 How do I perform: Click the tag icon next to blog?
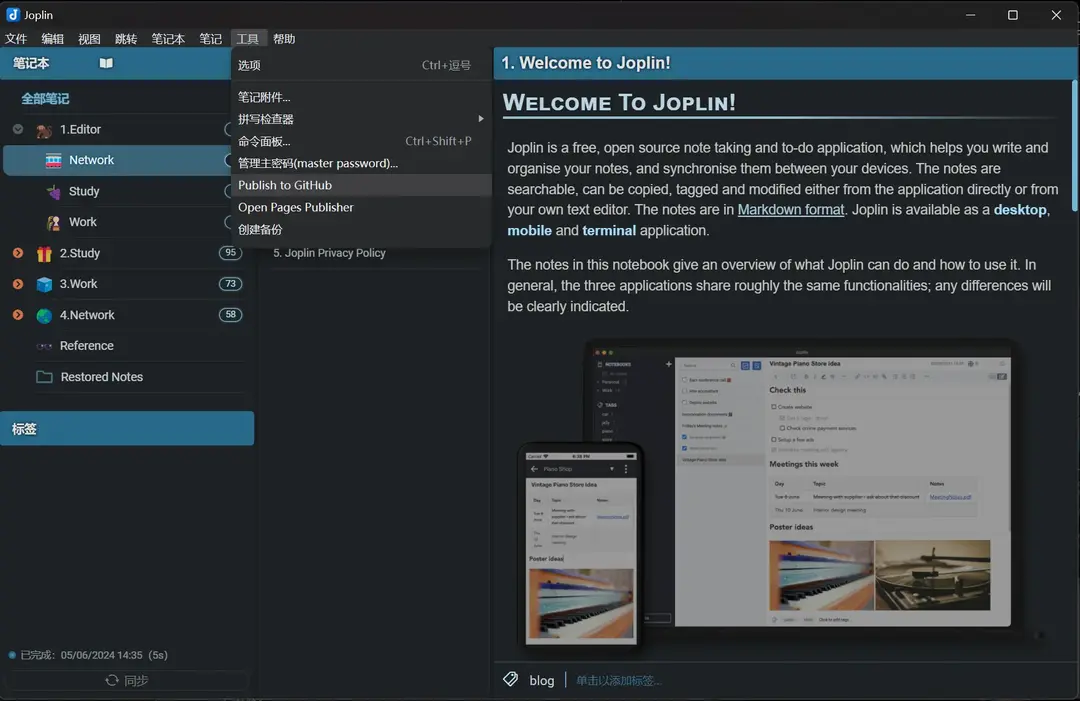(x=510, y=679)
